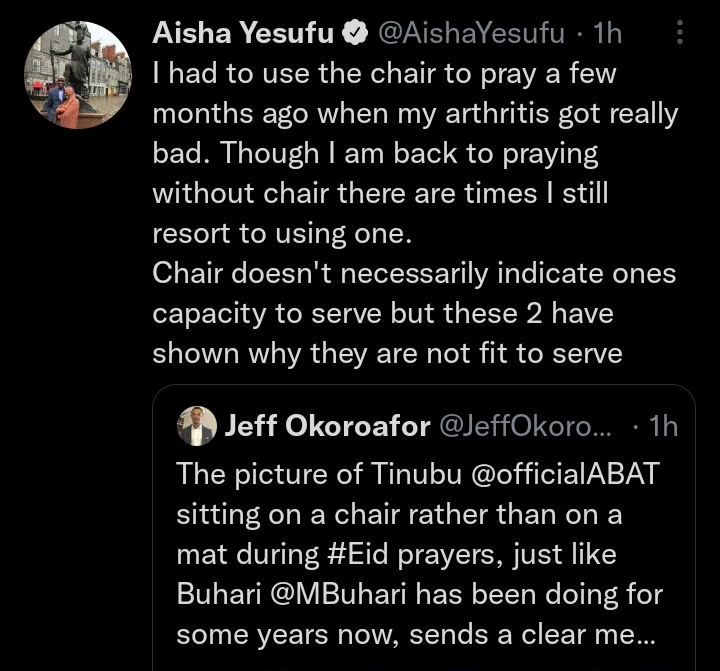Open Aisha Yesufu's profile picture

[x=78, y=75]
